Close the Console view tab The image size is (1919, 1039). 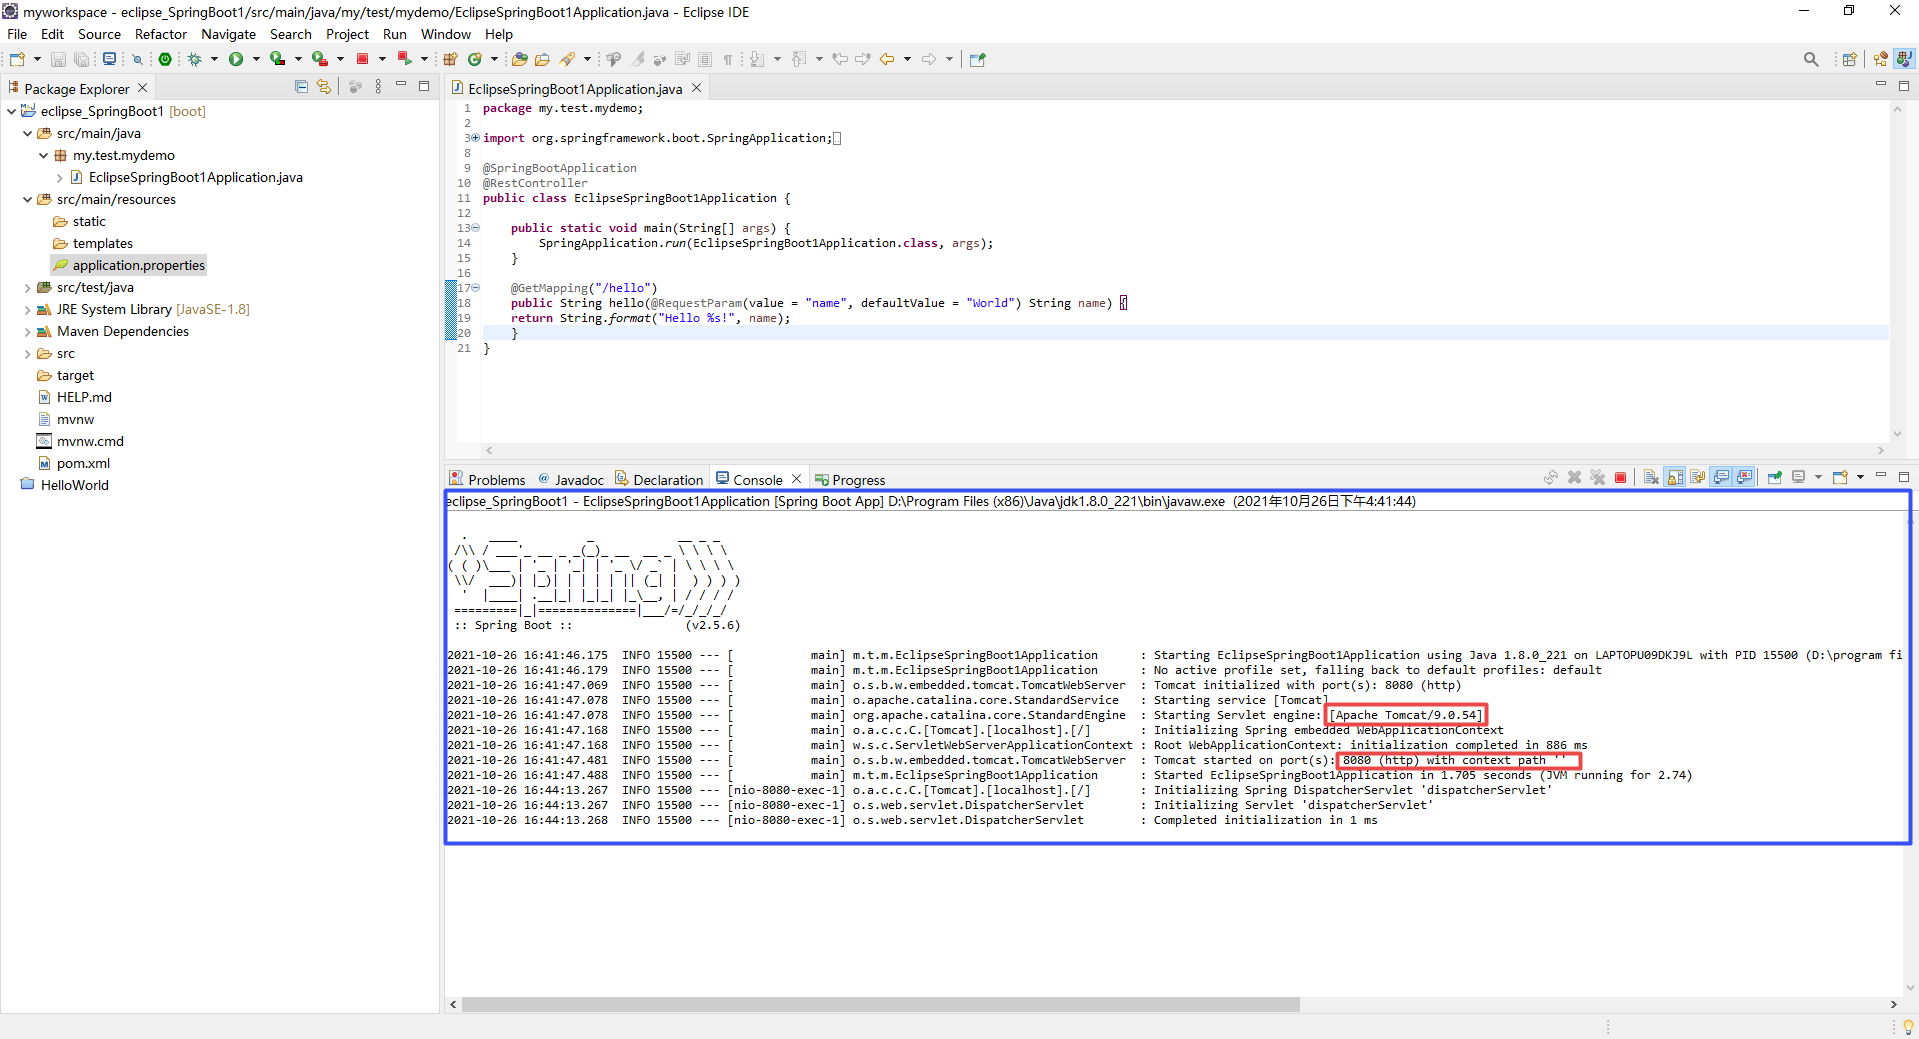pos(797,479)
